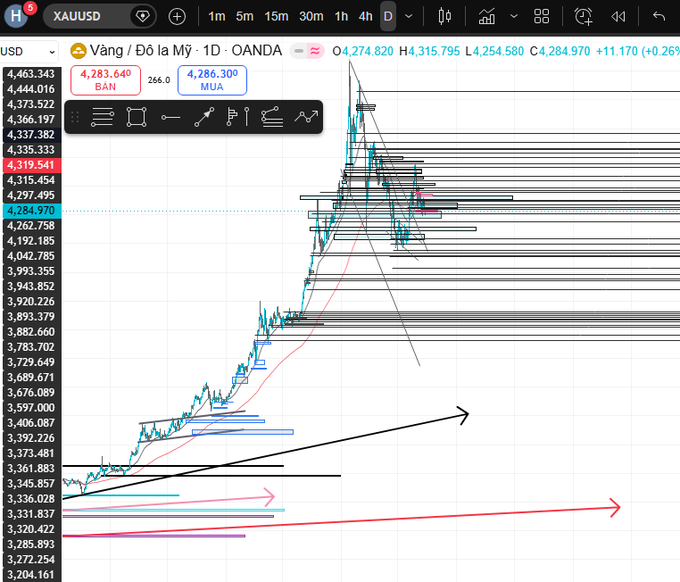
Task: Toggle the grey minus status pill
Action: [298, 51]
